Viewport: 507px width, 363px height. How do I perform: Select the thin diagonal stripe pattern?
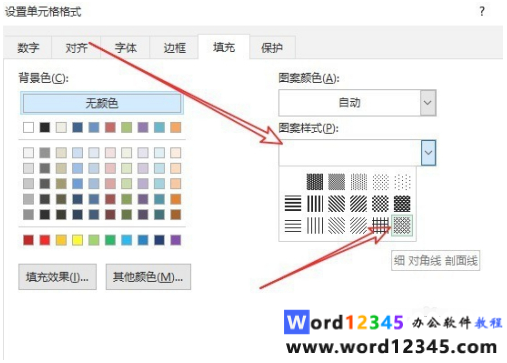point(359,225)
